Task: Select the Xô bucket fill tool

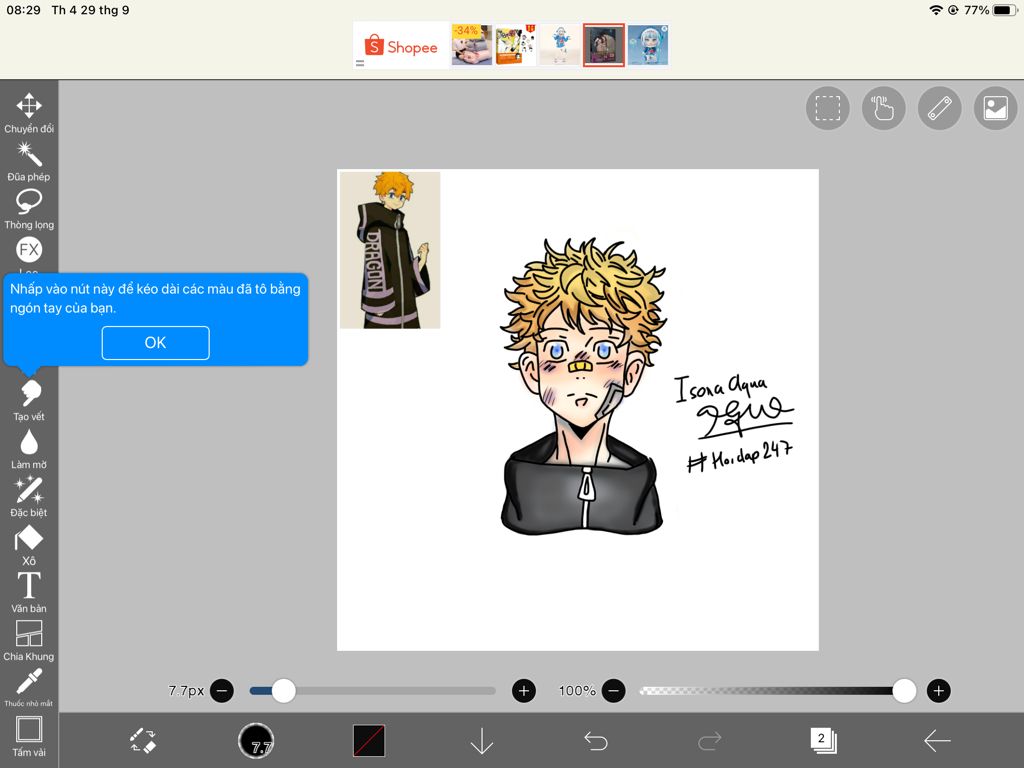Action: coord(29,545)
